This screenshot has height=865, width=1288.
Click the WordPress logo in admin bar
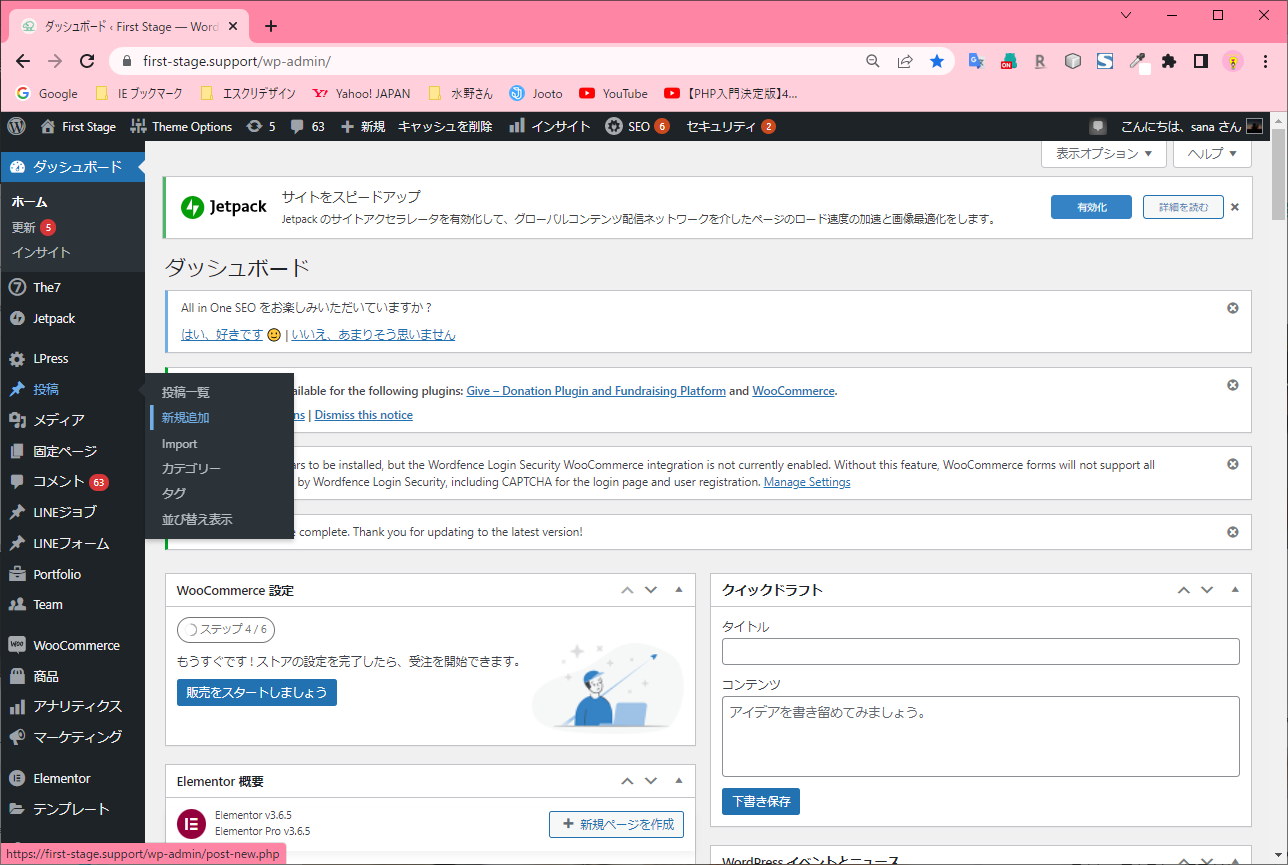pyautogui.click(x=16, y=127)
